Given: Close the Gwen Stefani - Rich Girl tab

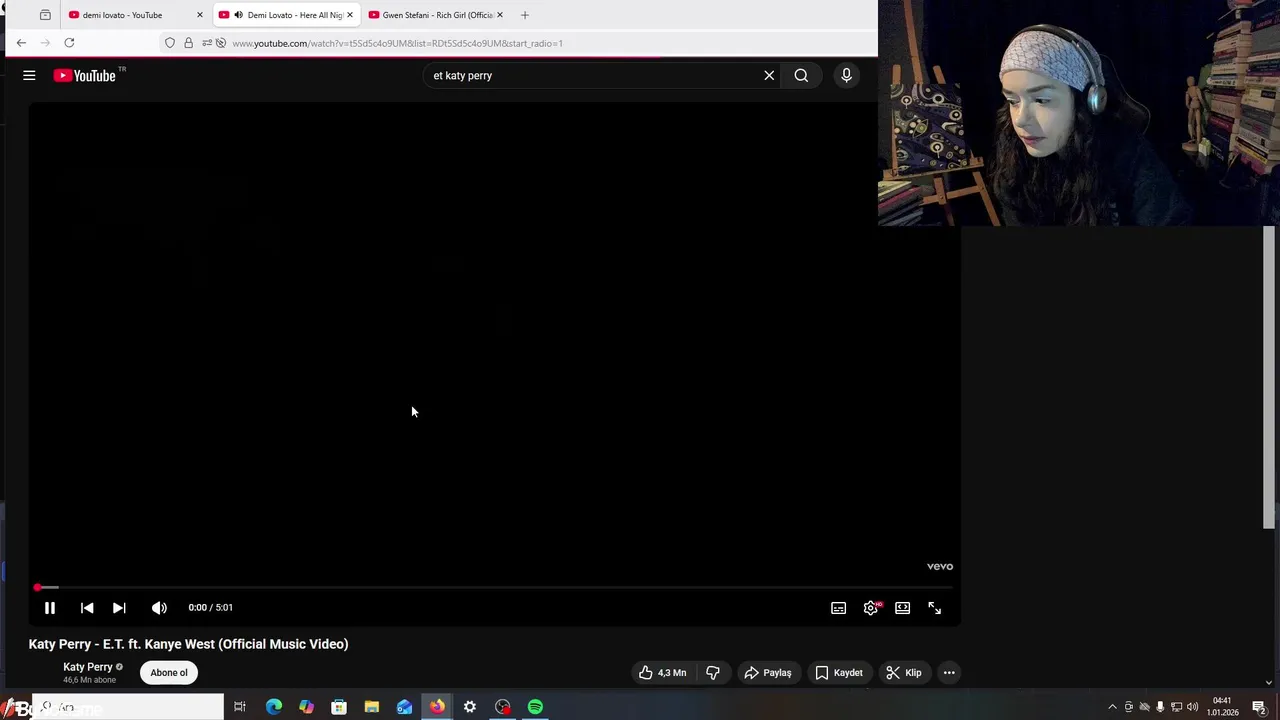Looking at the screenshot, I should click(499, 15).
